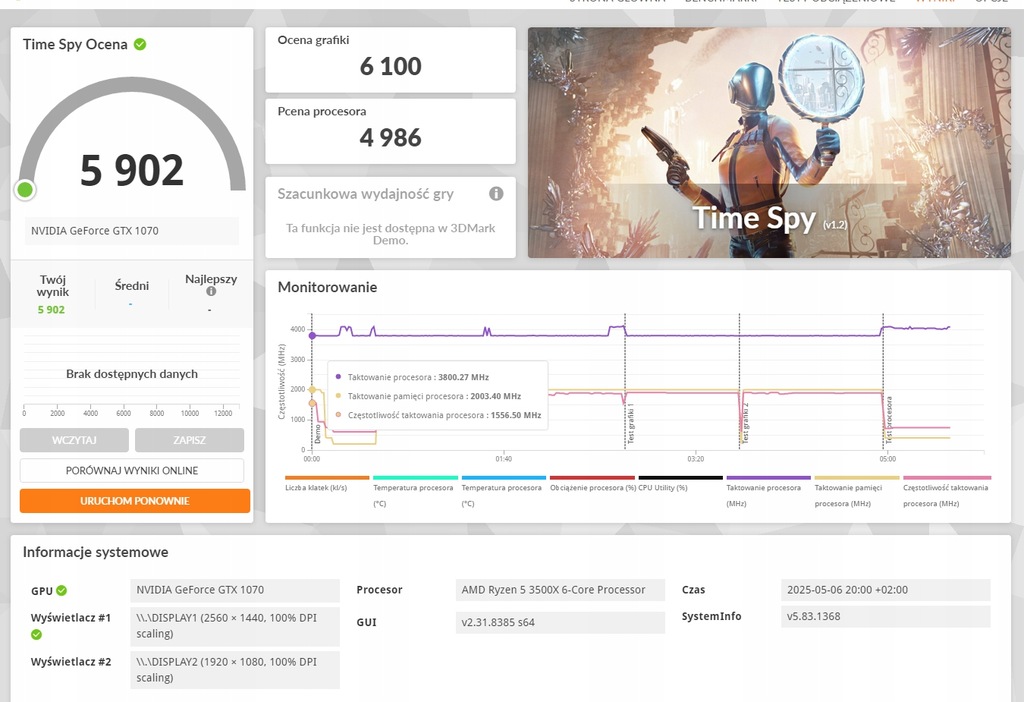This screenshot has width=1024, height=702.
Task: Click the Ocena grafiki score 6 100
Action: pos(391,67)
